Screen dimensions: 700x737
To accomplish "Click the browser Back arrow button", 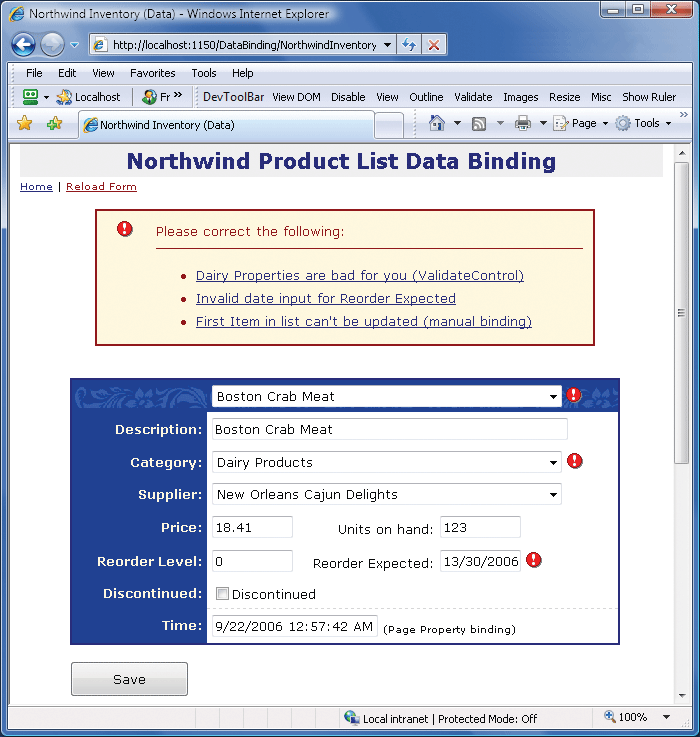I will [24, 45].
